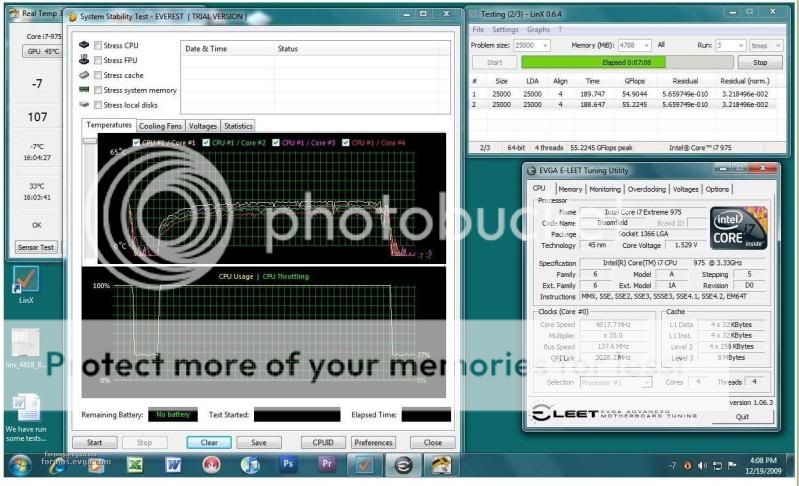Click the Excel icon in the taskbar
The image size is (799, 486).
point(134,464)
